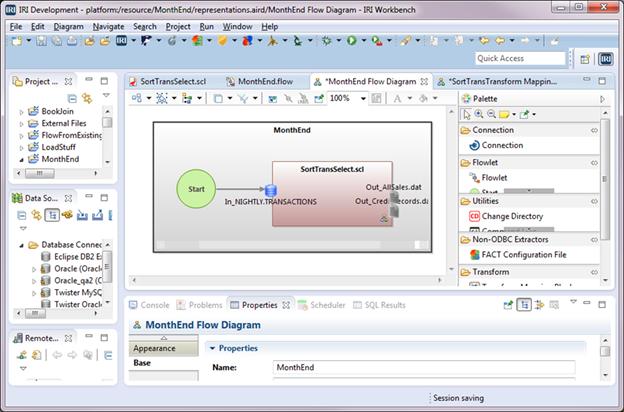The width and height of the screenshot is (624, 412).
Task: Click the Transform palette drawer header
Action: pyautogui.click(x=529, y=272)
